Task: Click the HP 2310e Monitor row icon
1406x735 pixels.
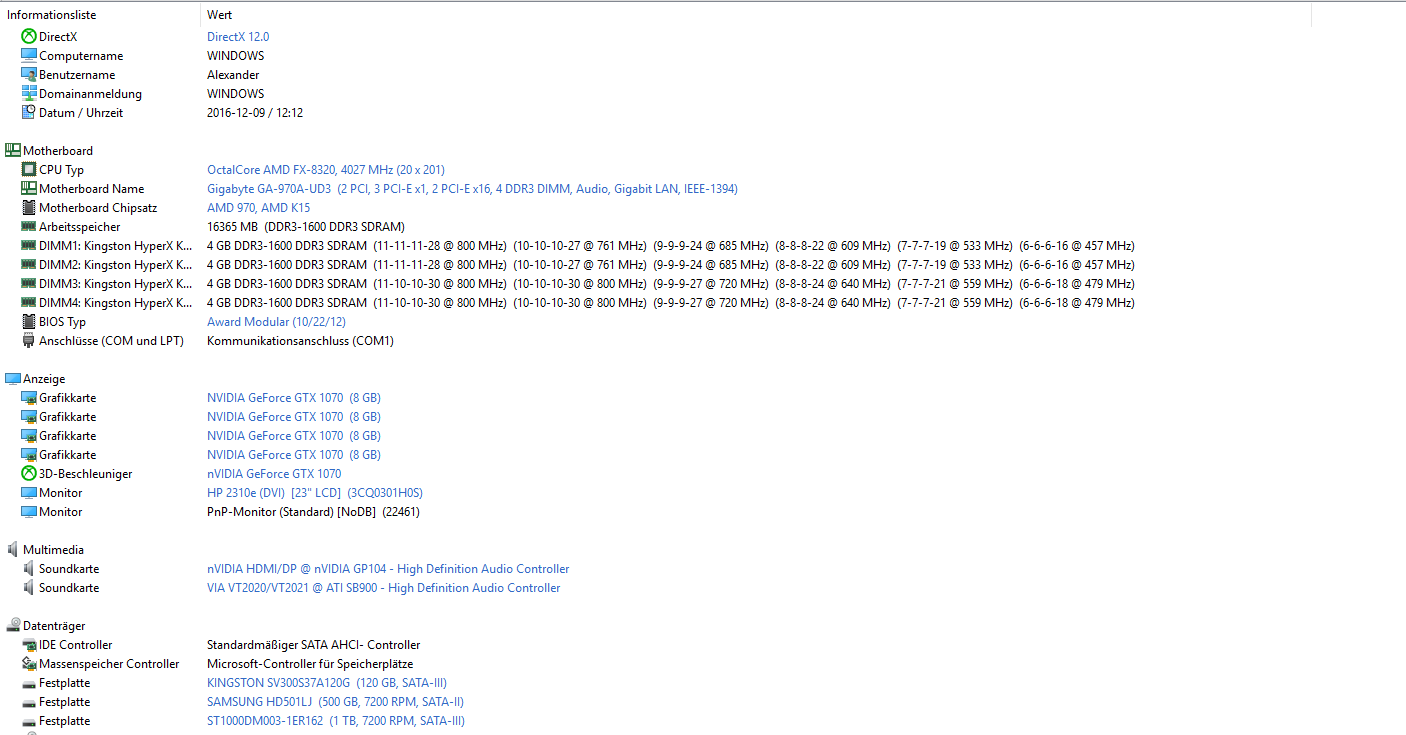Action: click(29, 493)
